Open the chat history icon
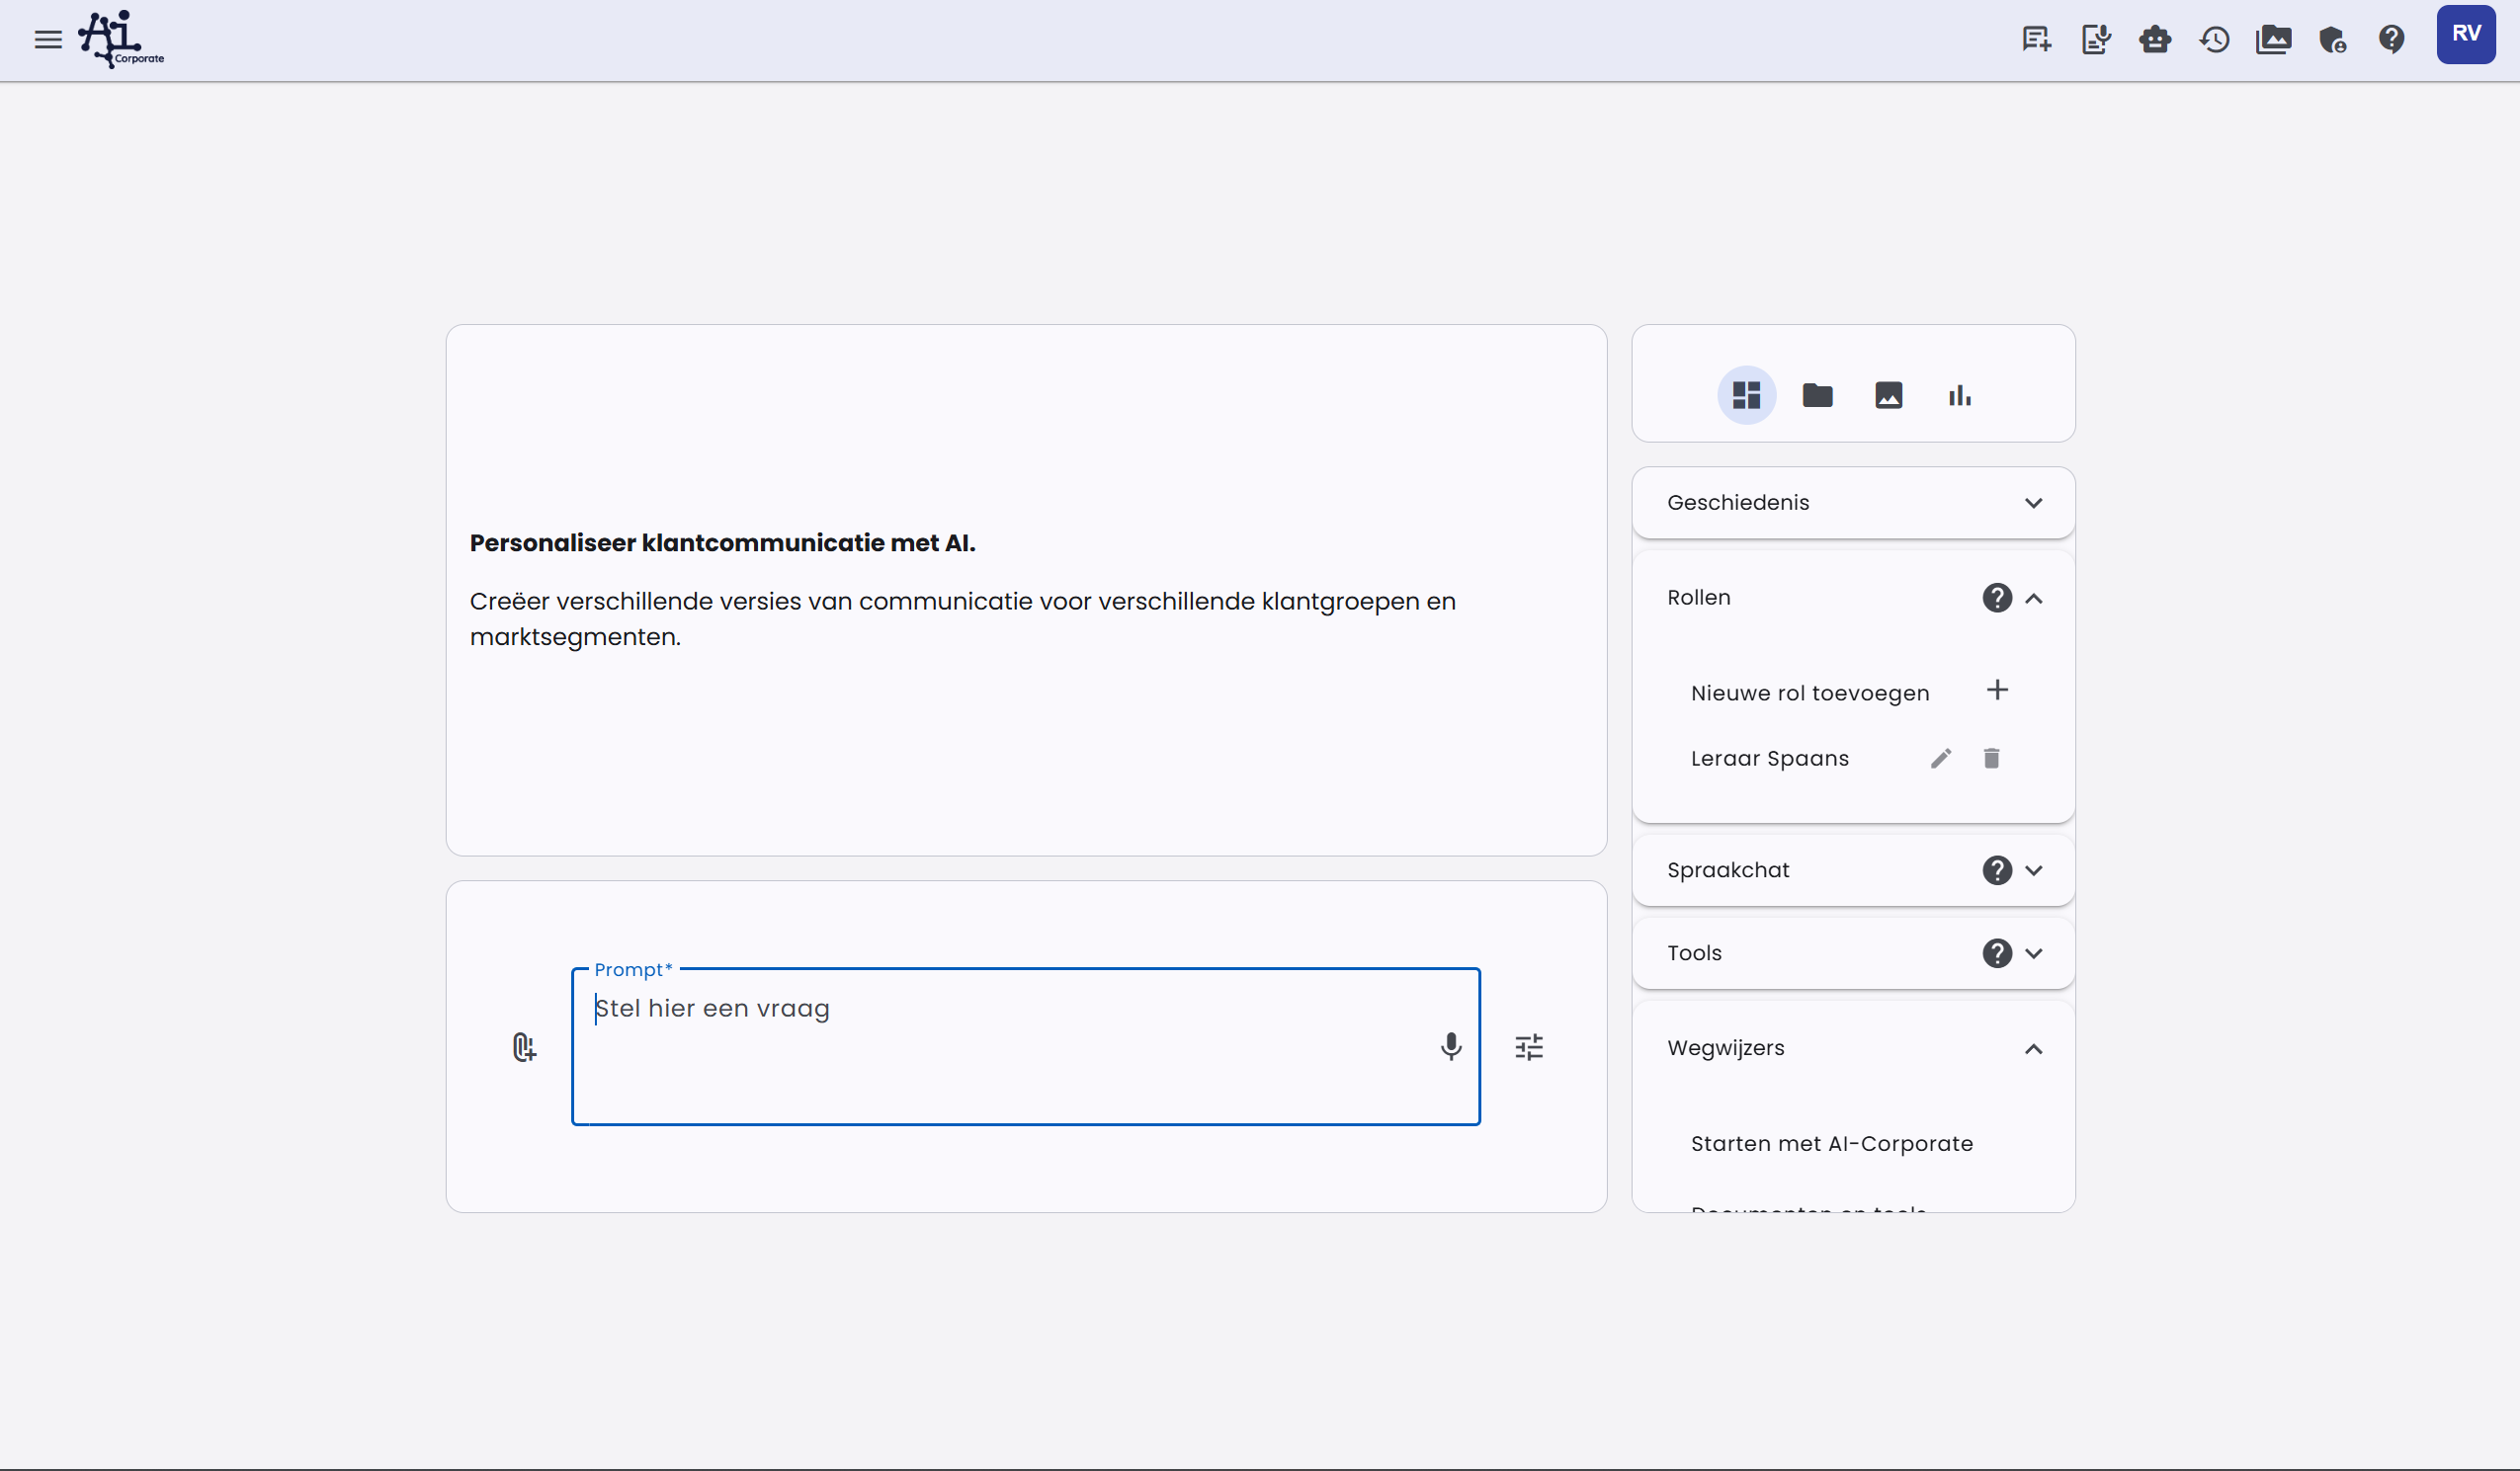2520x1471 pixels. 2214,39
